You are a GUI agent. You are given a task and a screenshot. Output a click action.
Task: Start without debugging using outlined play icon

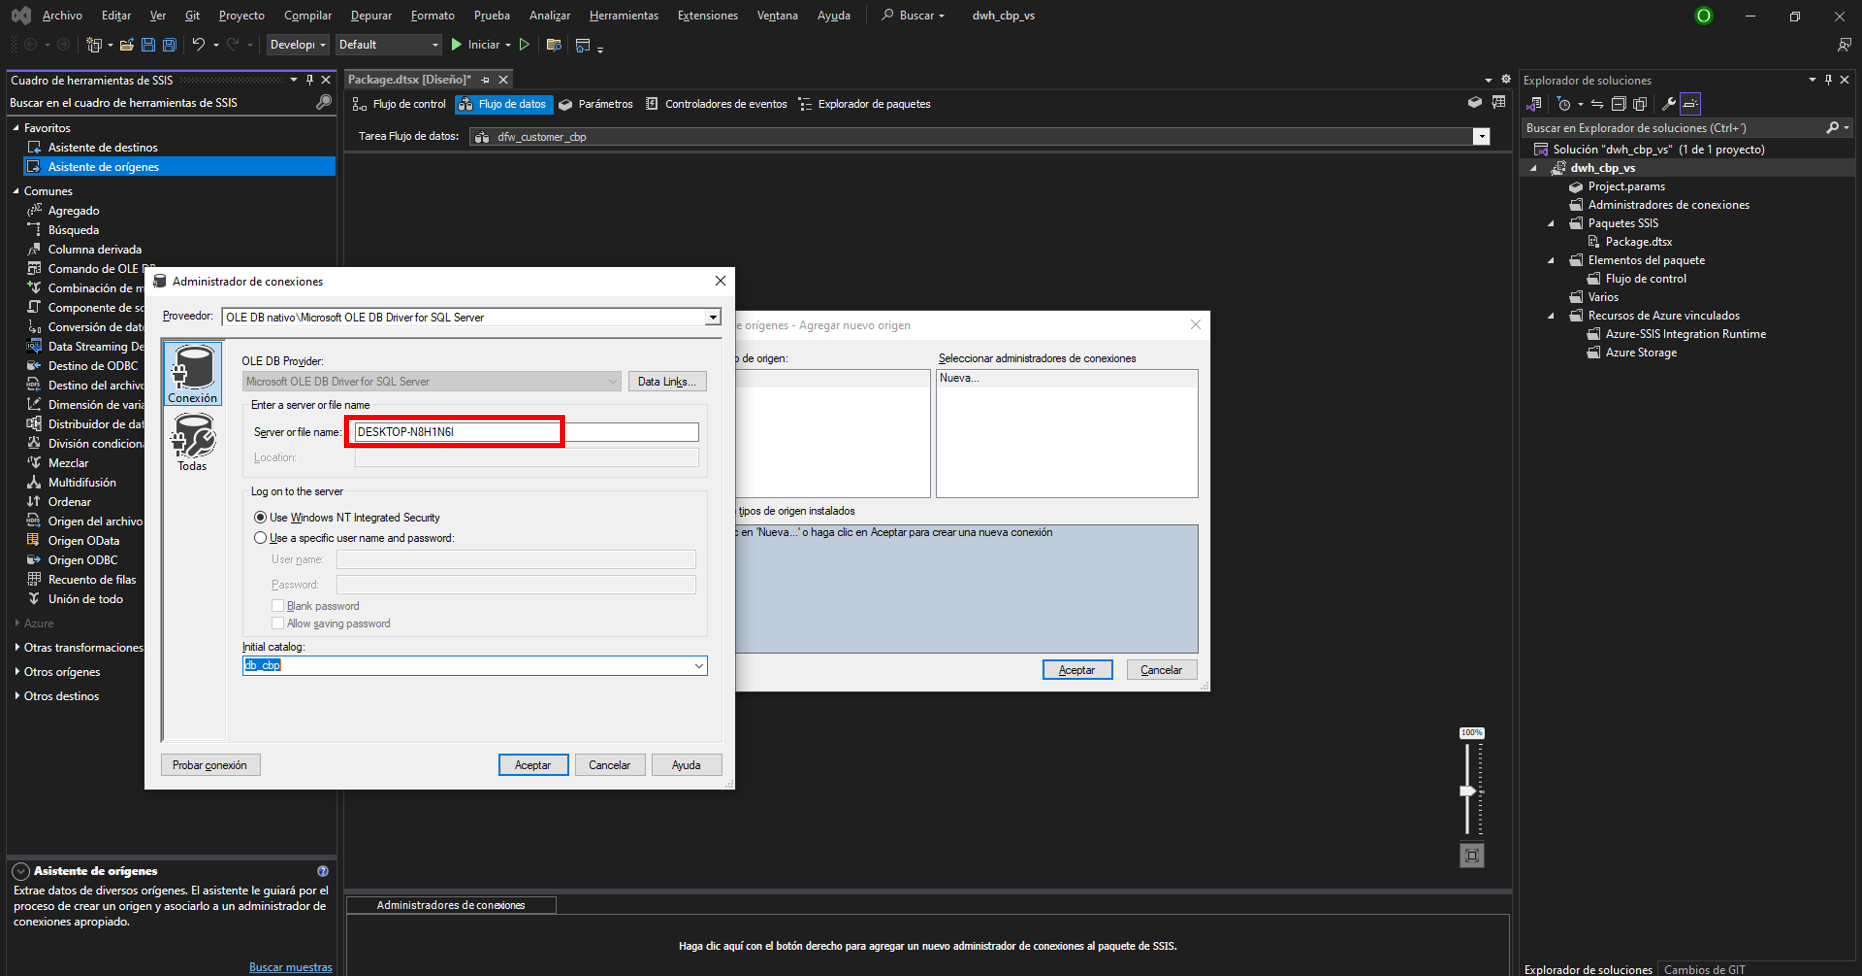(524, 45)
